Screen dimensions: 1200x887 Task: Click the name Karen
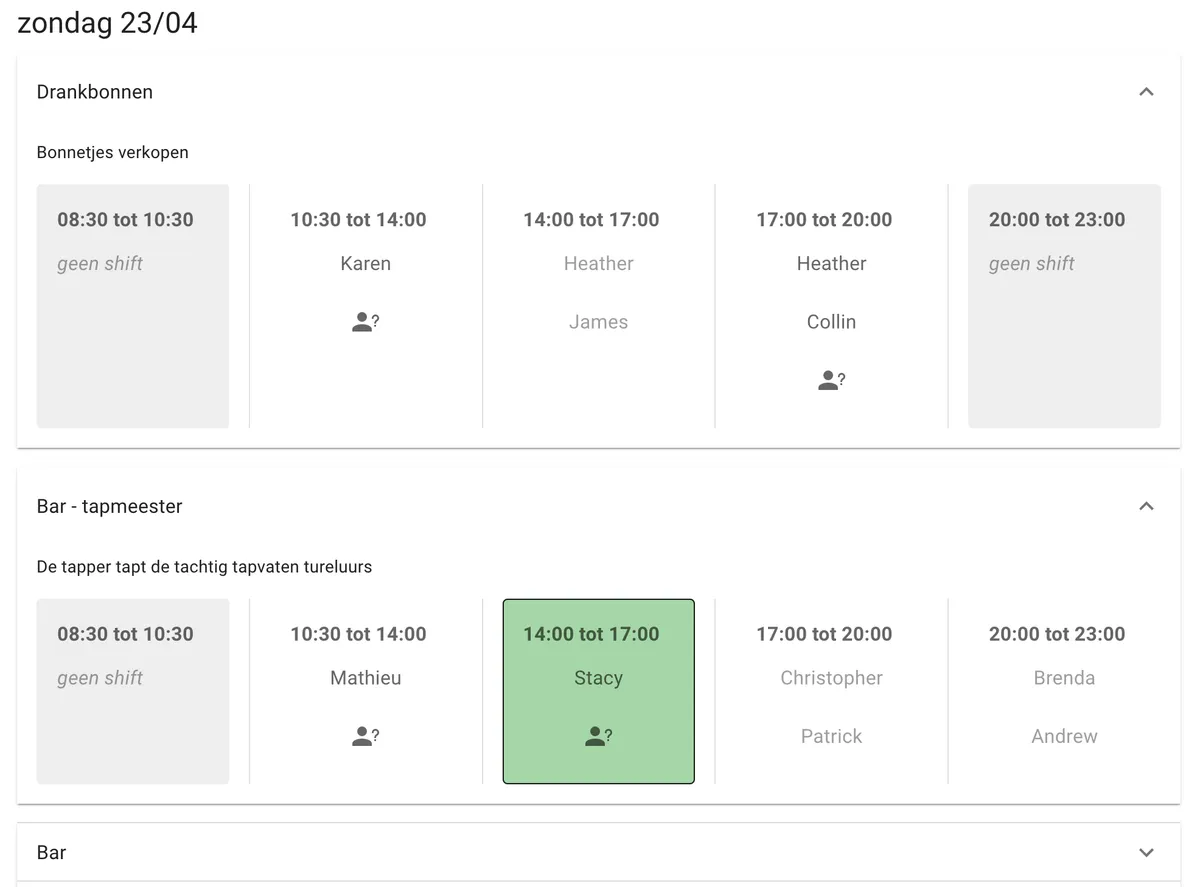pyautogui.click(x=365, y=264)
